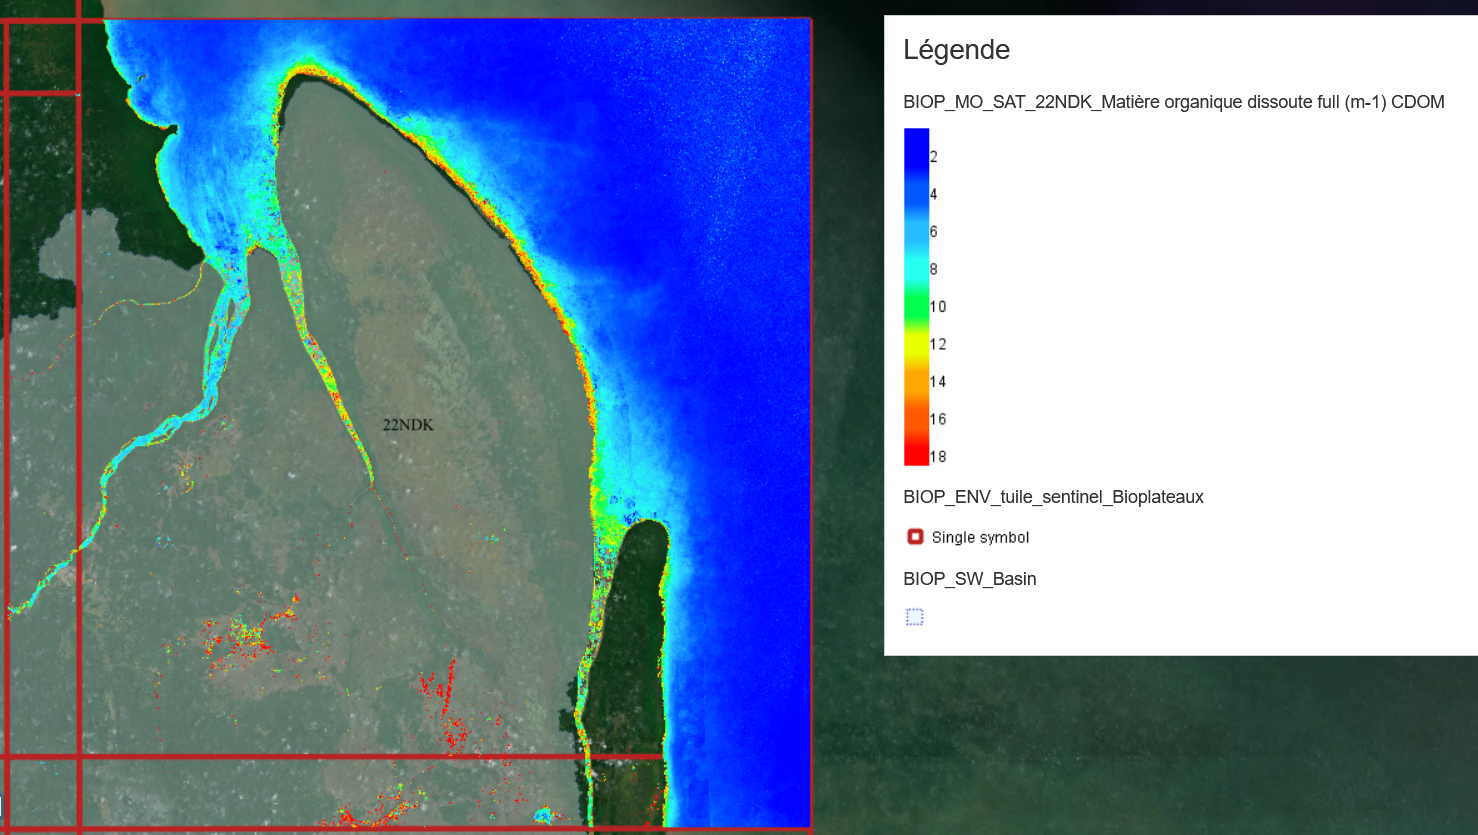Click the red horizontal tile boundary line near map bottom
Image resolution: width=1478 pixels, height=835 pixels.
click(330, 757)
